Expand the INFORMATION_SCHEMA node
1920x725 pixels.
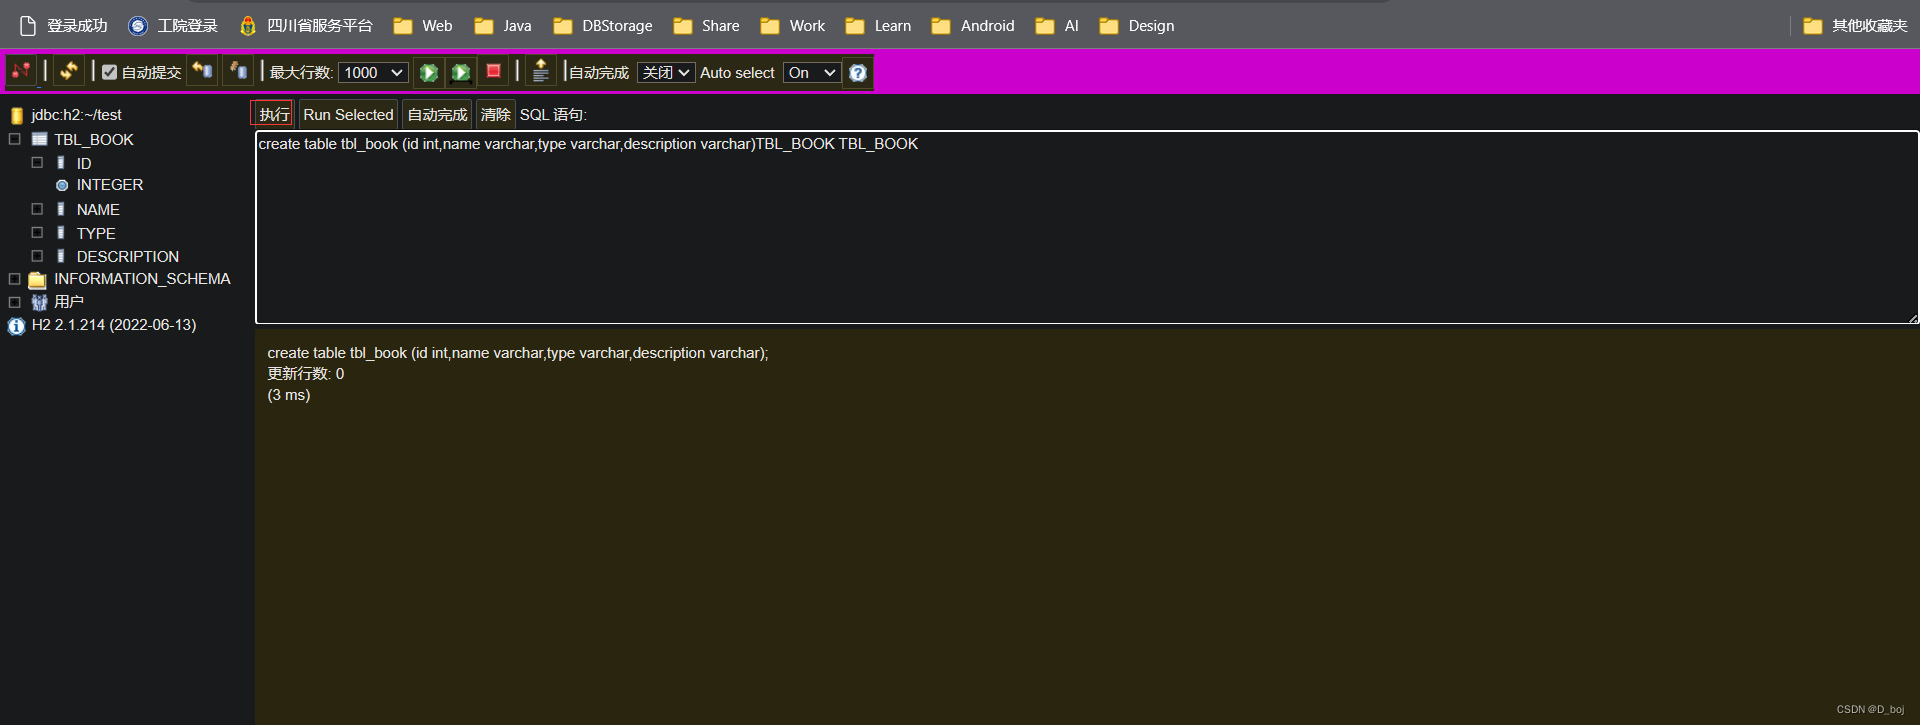coord(14,279)
